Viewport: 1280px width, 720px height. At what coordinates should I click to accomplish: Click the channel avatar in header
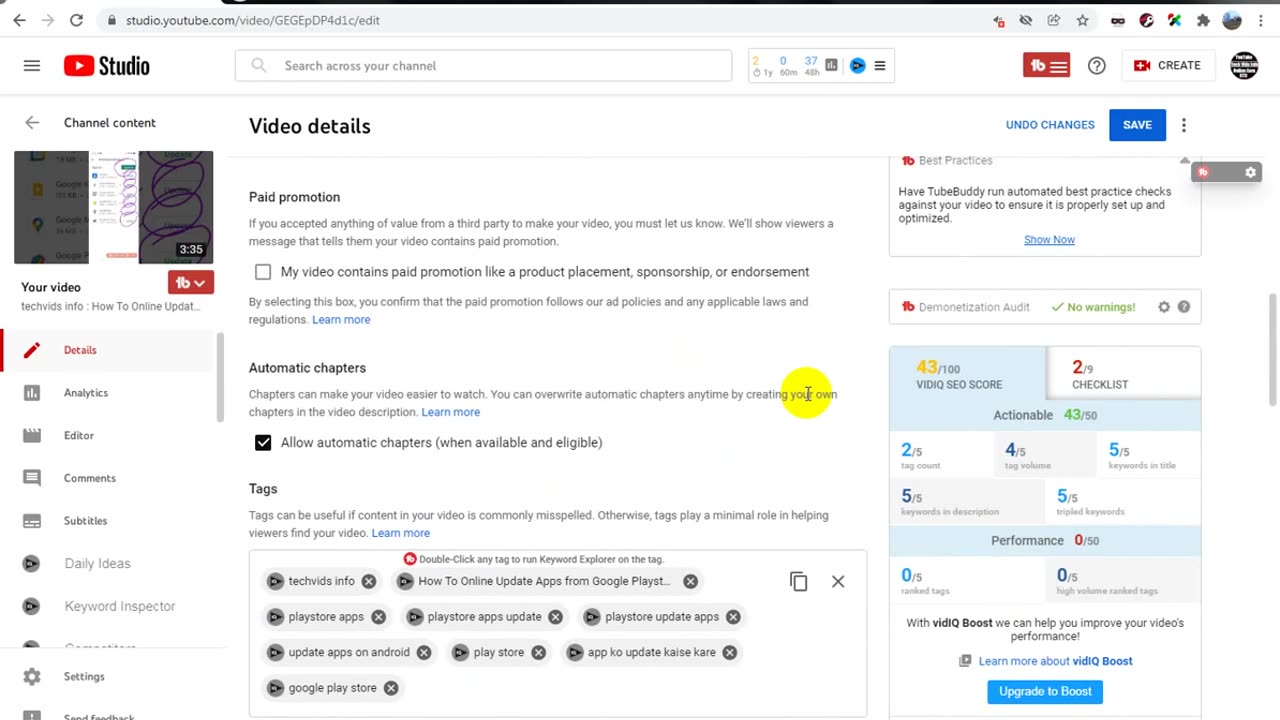[x=1244, y=66]
